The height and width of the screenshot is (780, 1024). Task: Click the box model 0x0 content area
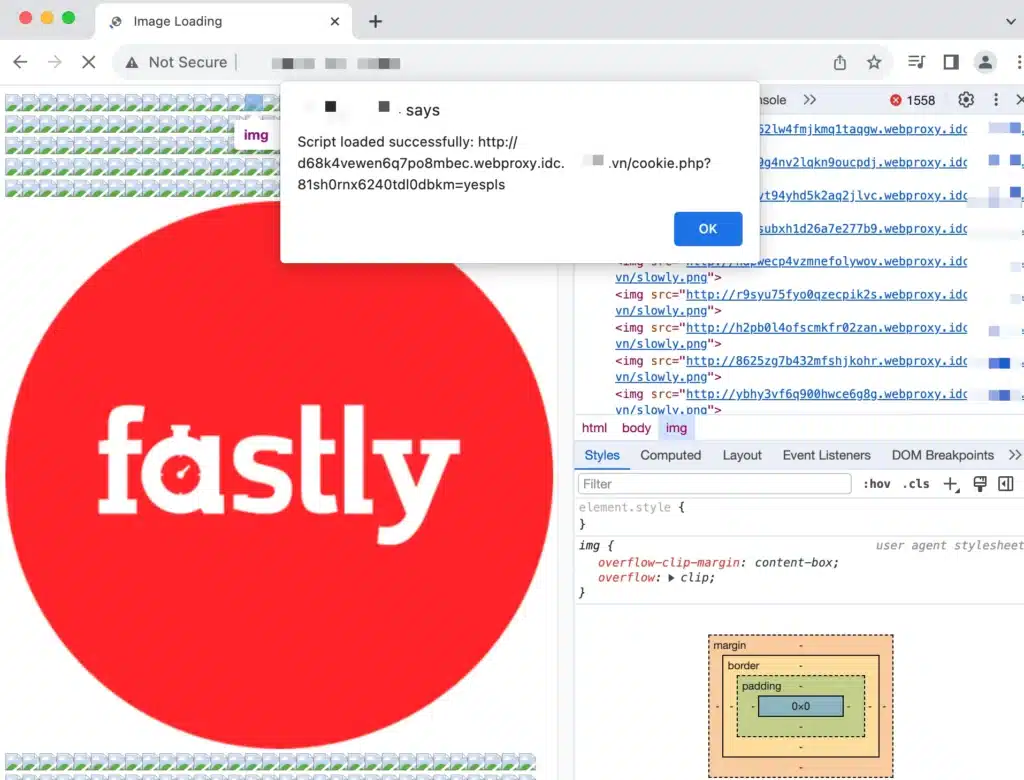(x=801, y=706)
